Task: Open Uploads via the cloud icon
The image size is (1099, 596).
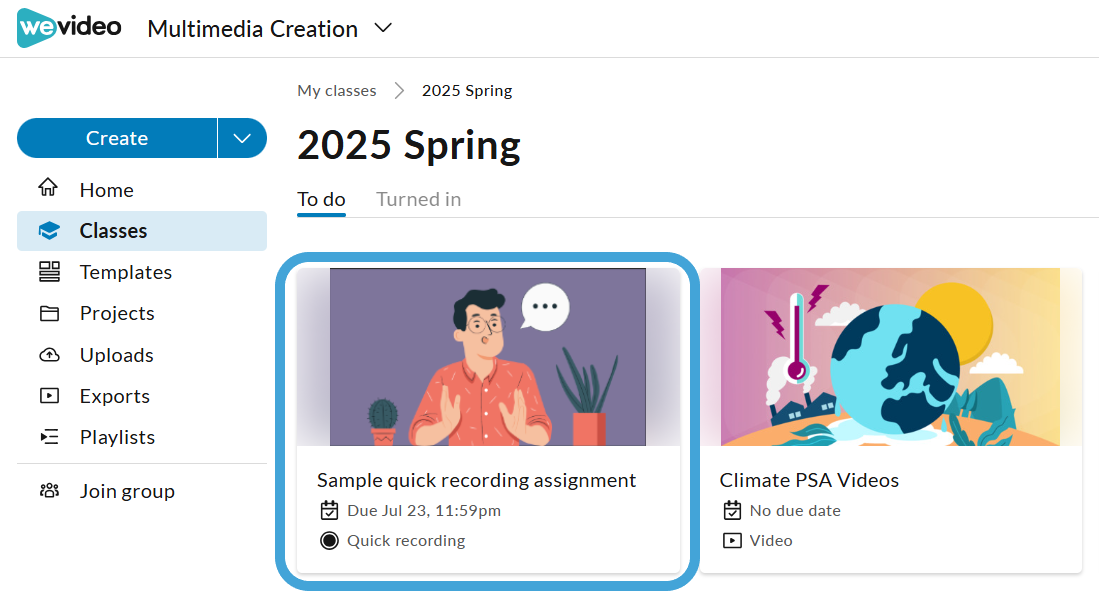Action: click(x=49, y=355)
